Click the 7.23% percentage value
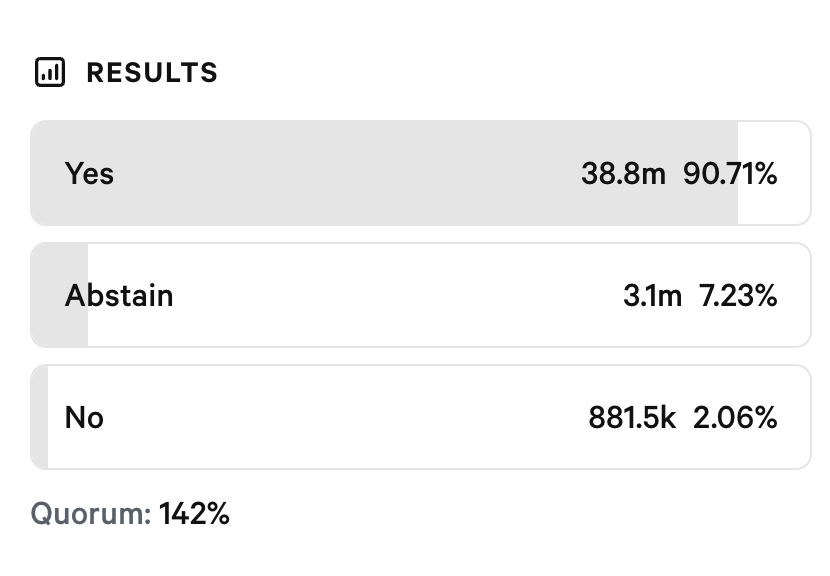Viewport: 830px width, 576px height. (x=738, y=295)
